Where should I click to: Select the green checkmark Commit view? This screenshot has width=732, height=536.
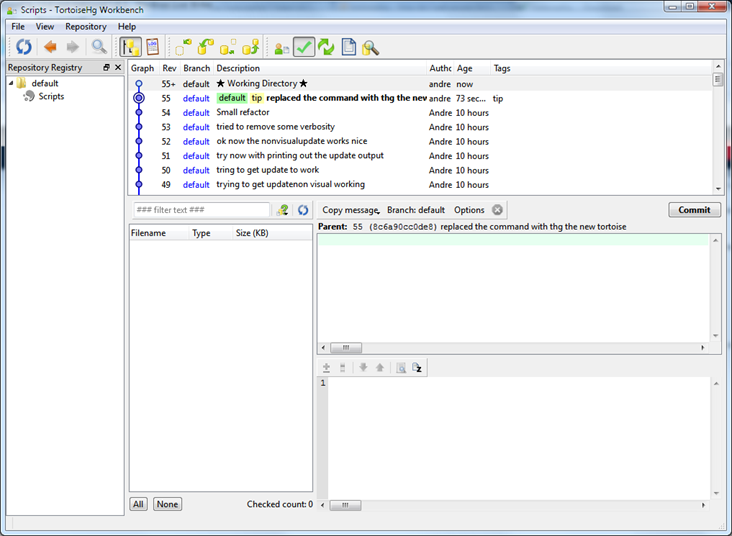coord(304,47)
